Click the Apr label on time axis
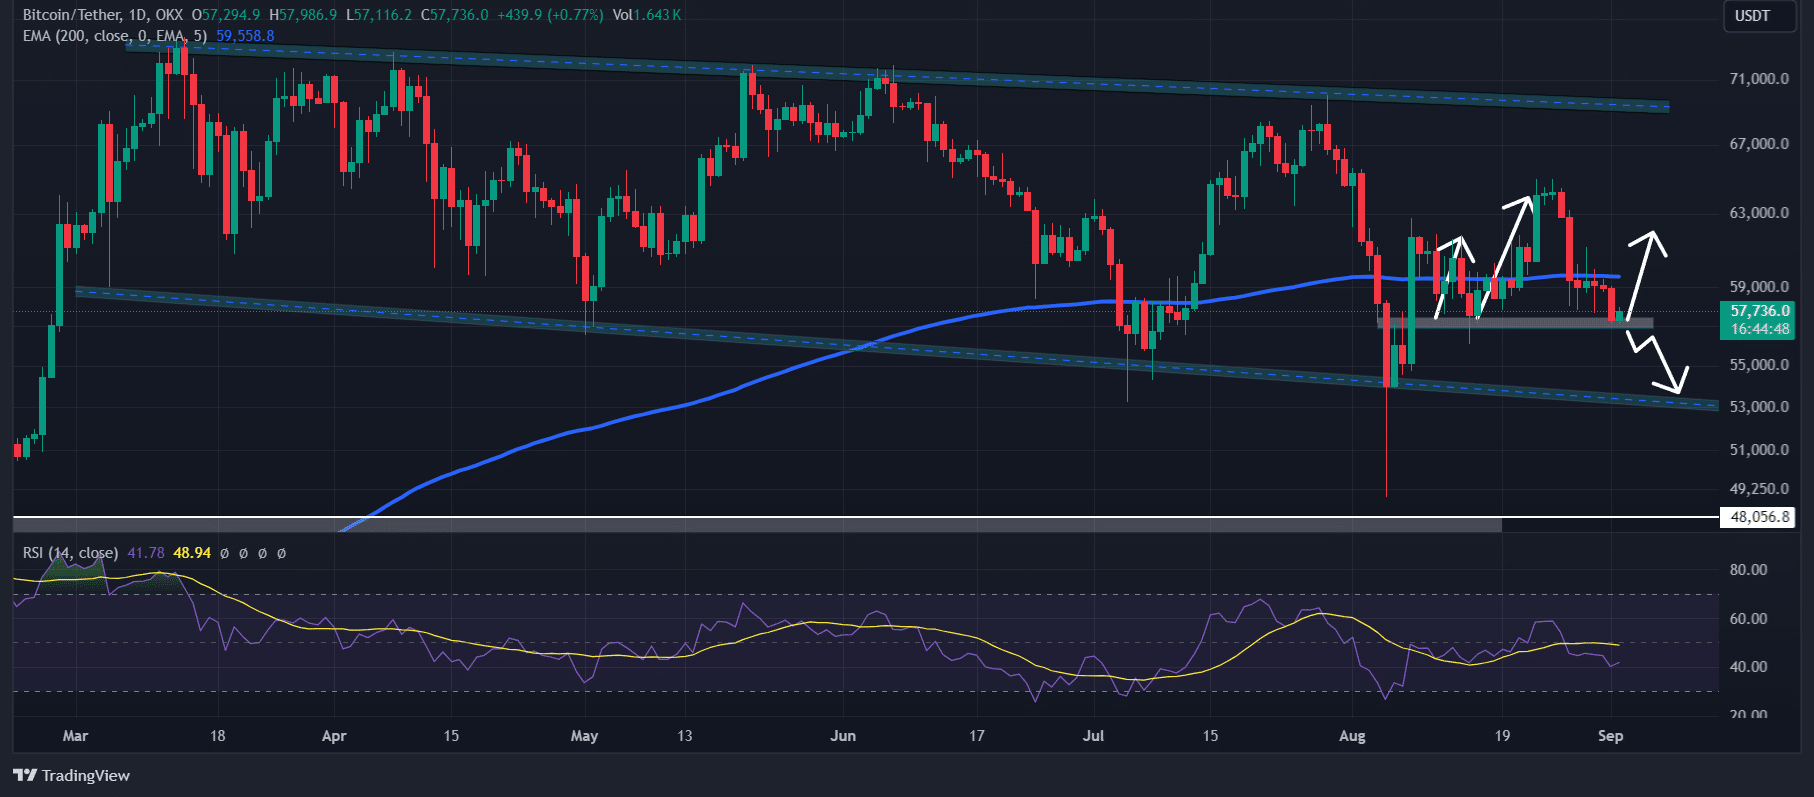The height and width of the screenshot is (797, 1814). click(x=334, y=736)
